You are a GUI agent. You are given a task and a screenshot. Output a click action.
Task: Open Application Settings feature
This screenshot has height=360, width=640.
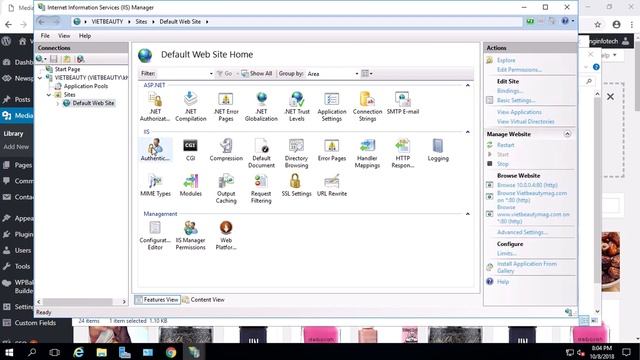[332, 107]
